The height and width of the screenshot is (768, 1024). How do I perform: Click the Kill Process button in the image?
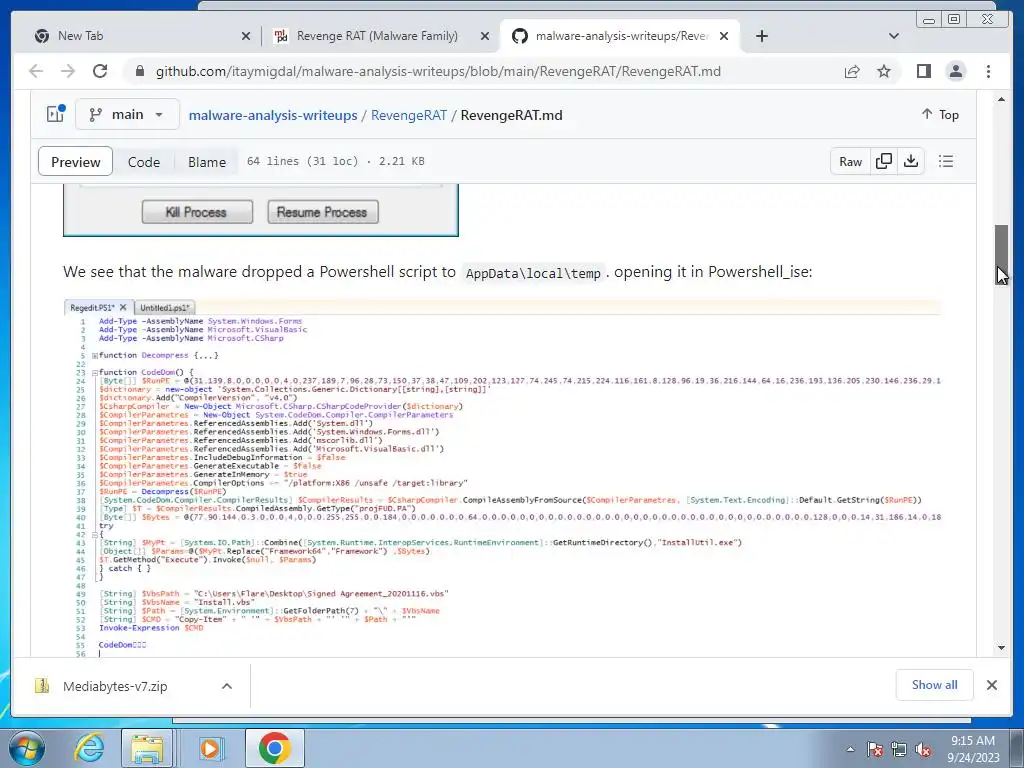tap(197, 212)
